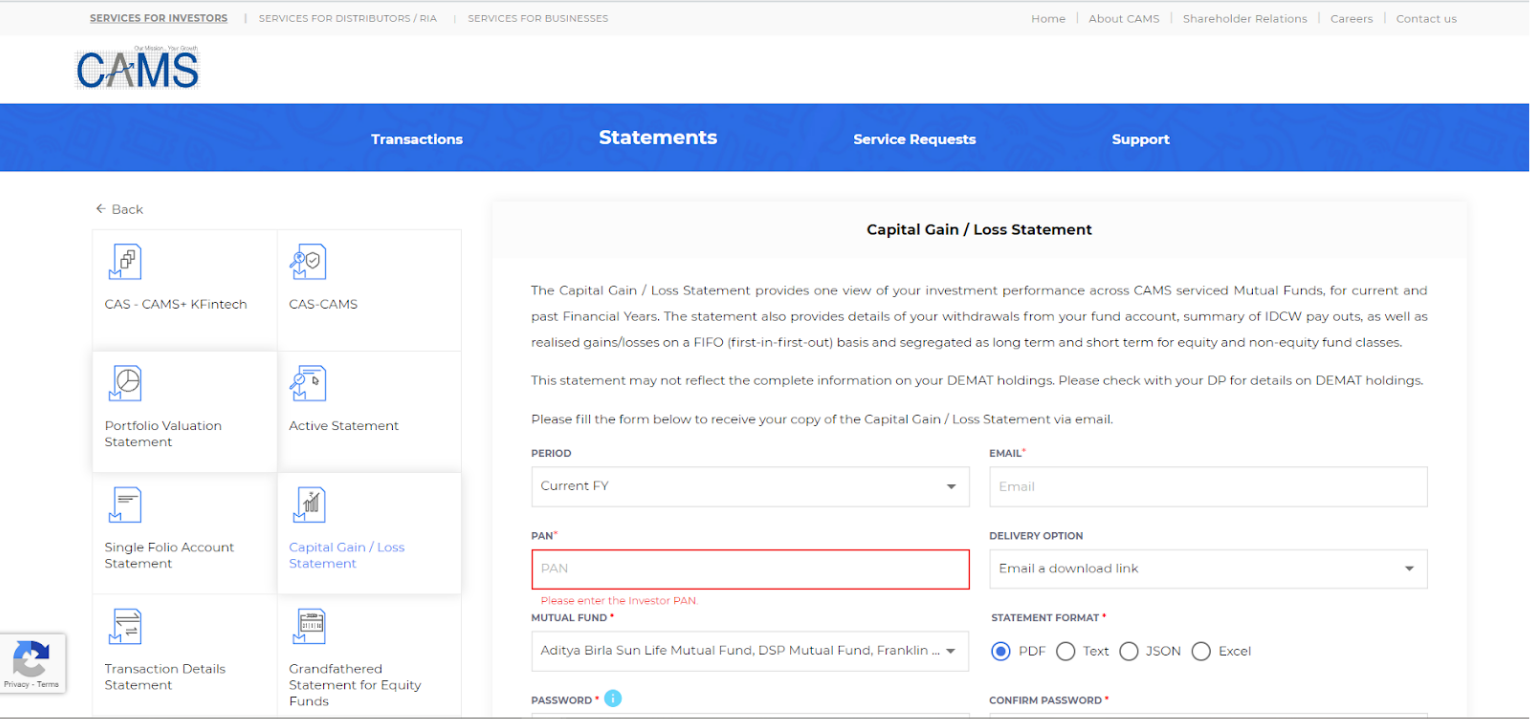Screen dimensions: 1531x719
Task: Select the Active Statement icon
Action: pyautogui.click(x=309, y=384)
